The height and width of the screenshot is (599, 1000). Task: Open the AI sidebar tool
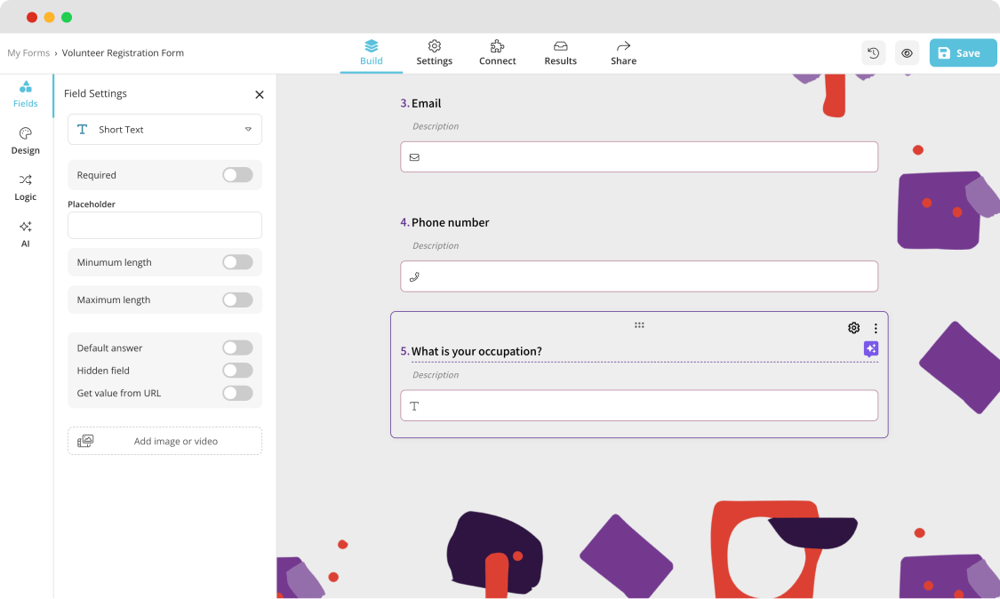coord(25,233)
